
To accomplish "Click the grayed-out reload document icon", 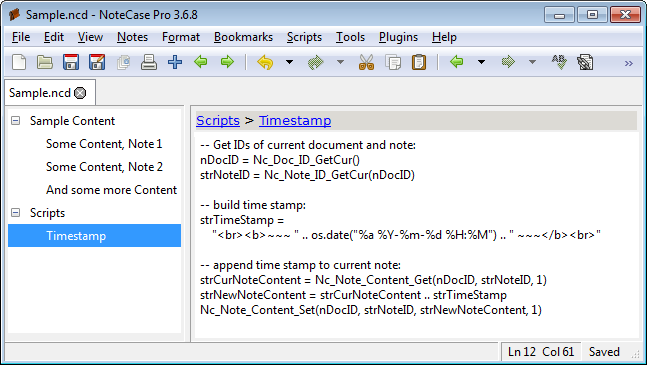I will click(123, 63).
